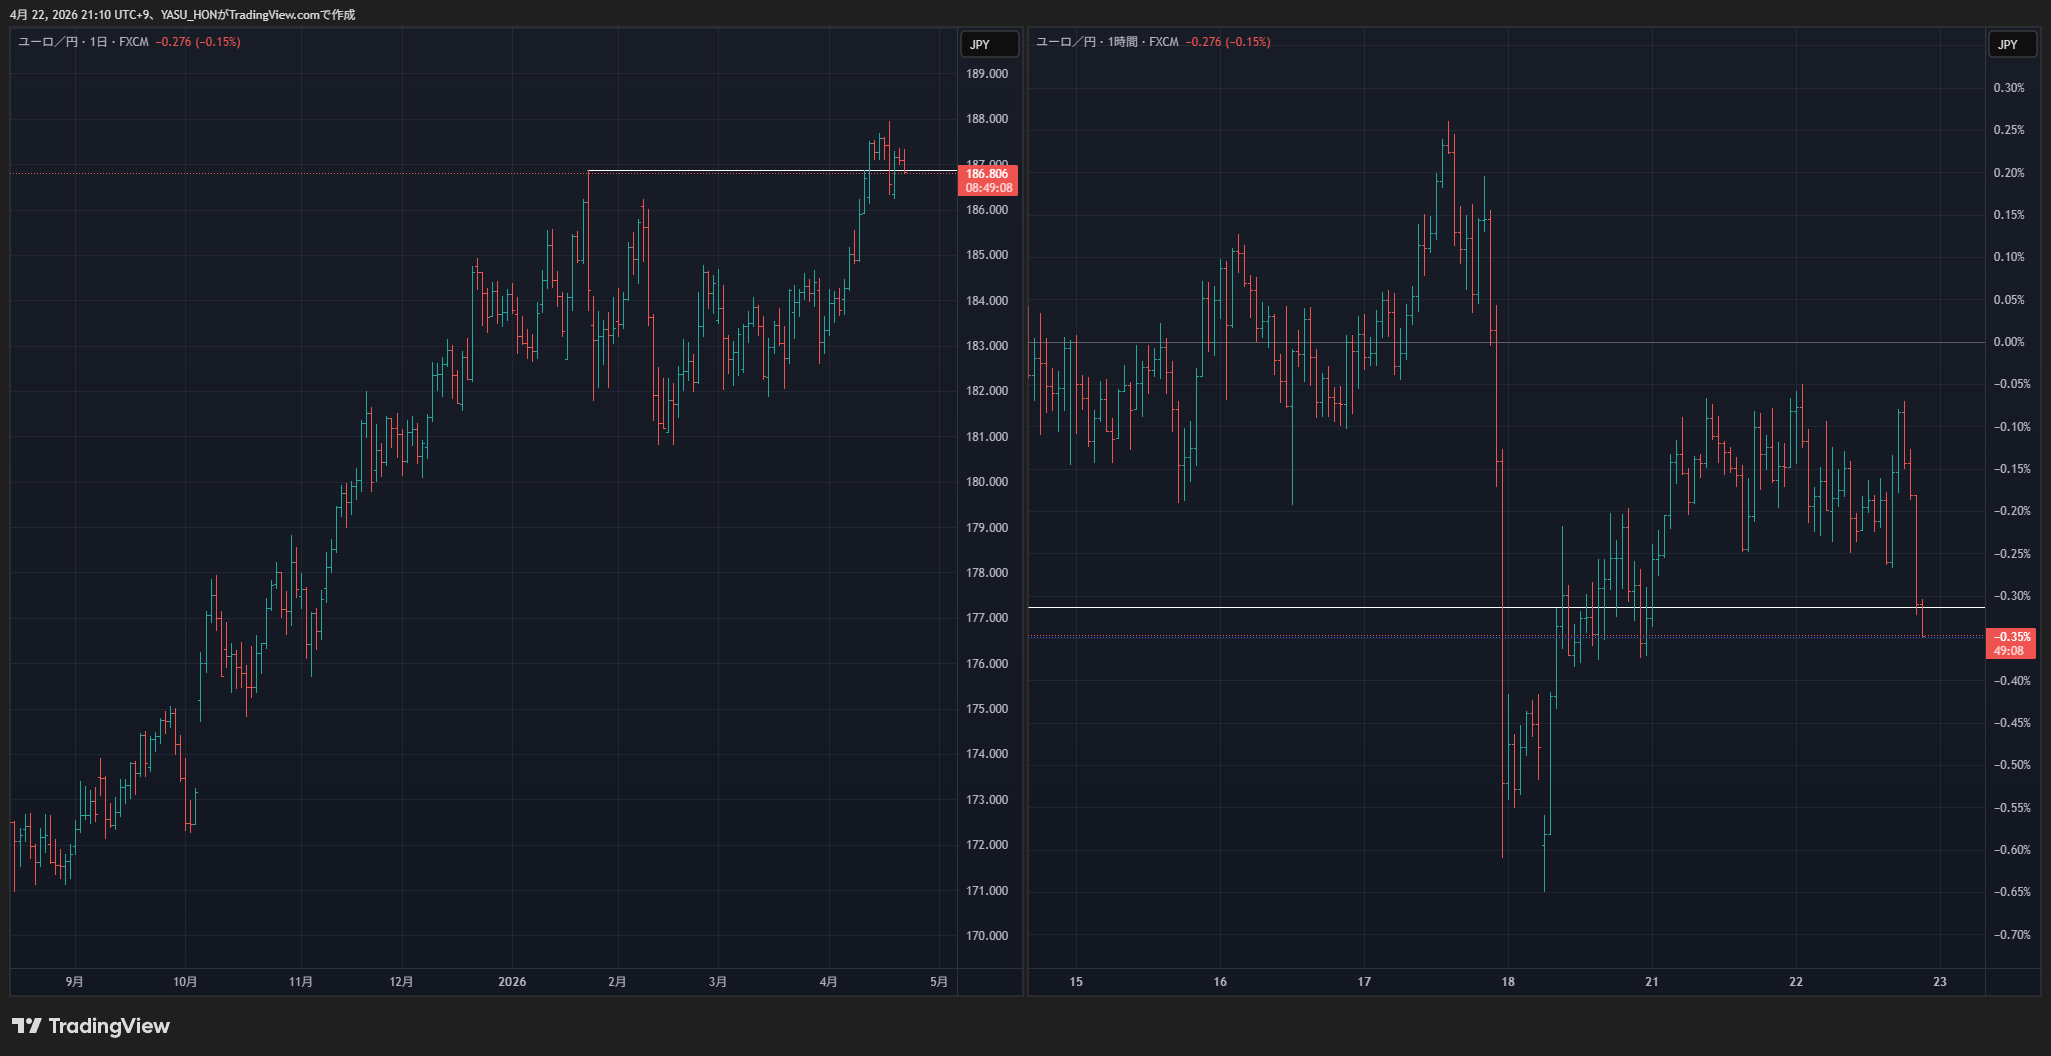
Task: Click right chart title ユーロ/円・1時間・FXCM
Action: [x=1107, y=42]
